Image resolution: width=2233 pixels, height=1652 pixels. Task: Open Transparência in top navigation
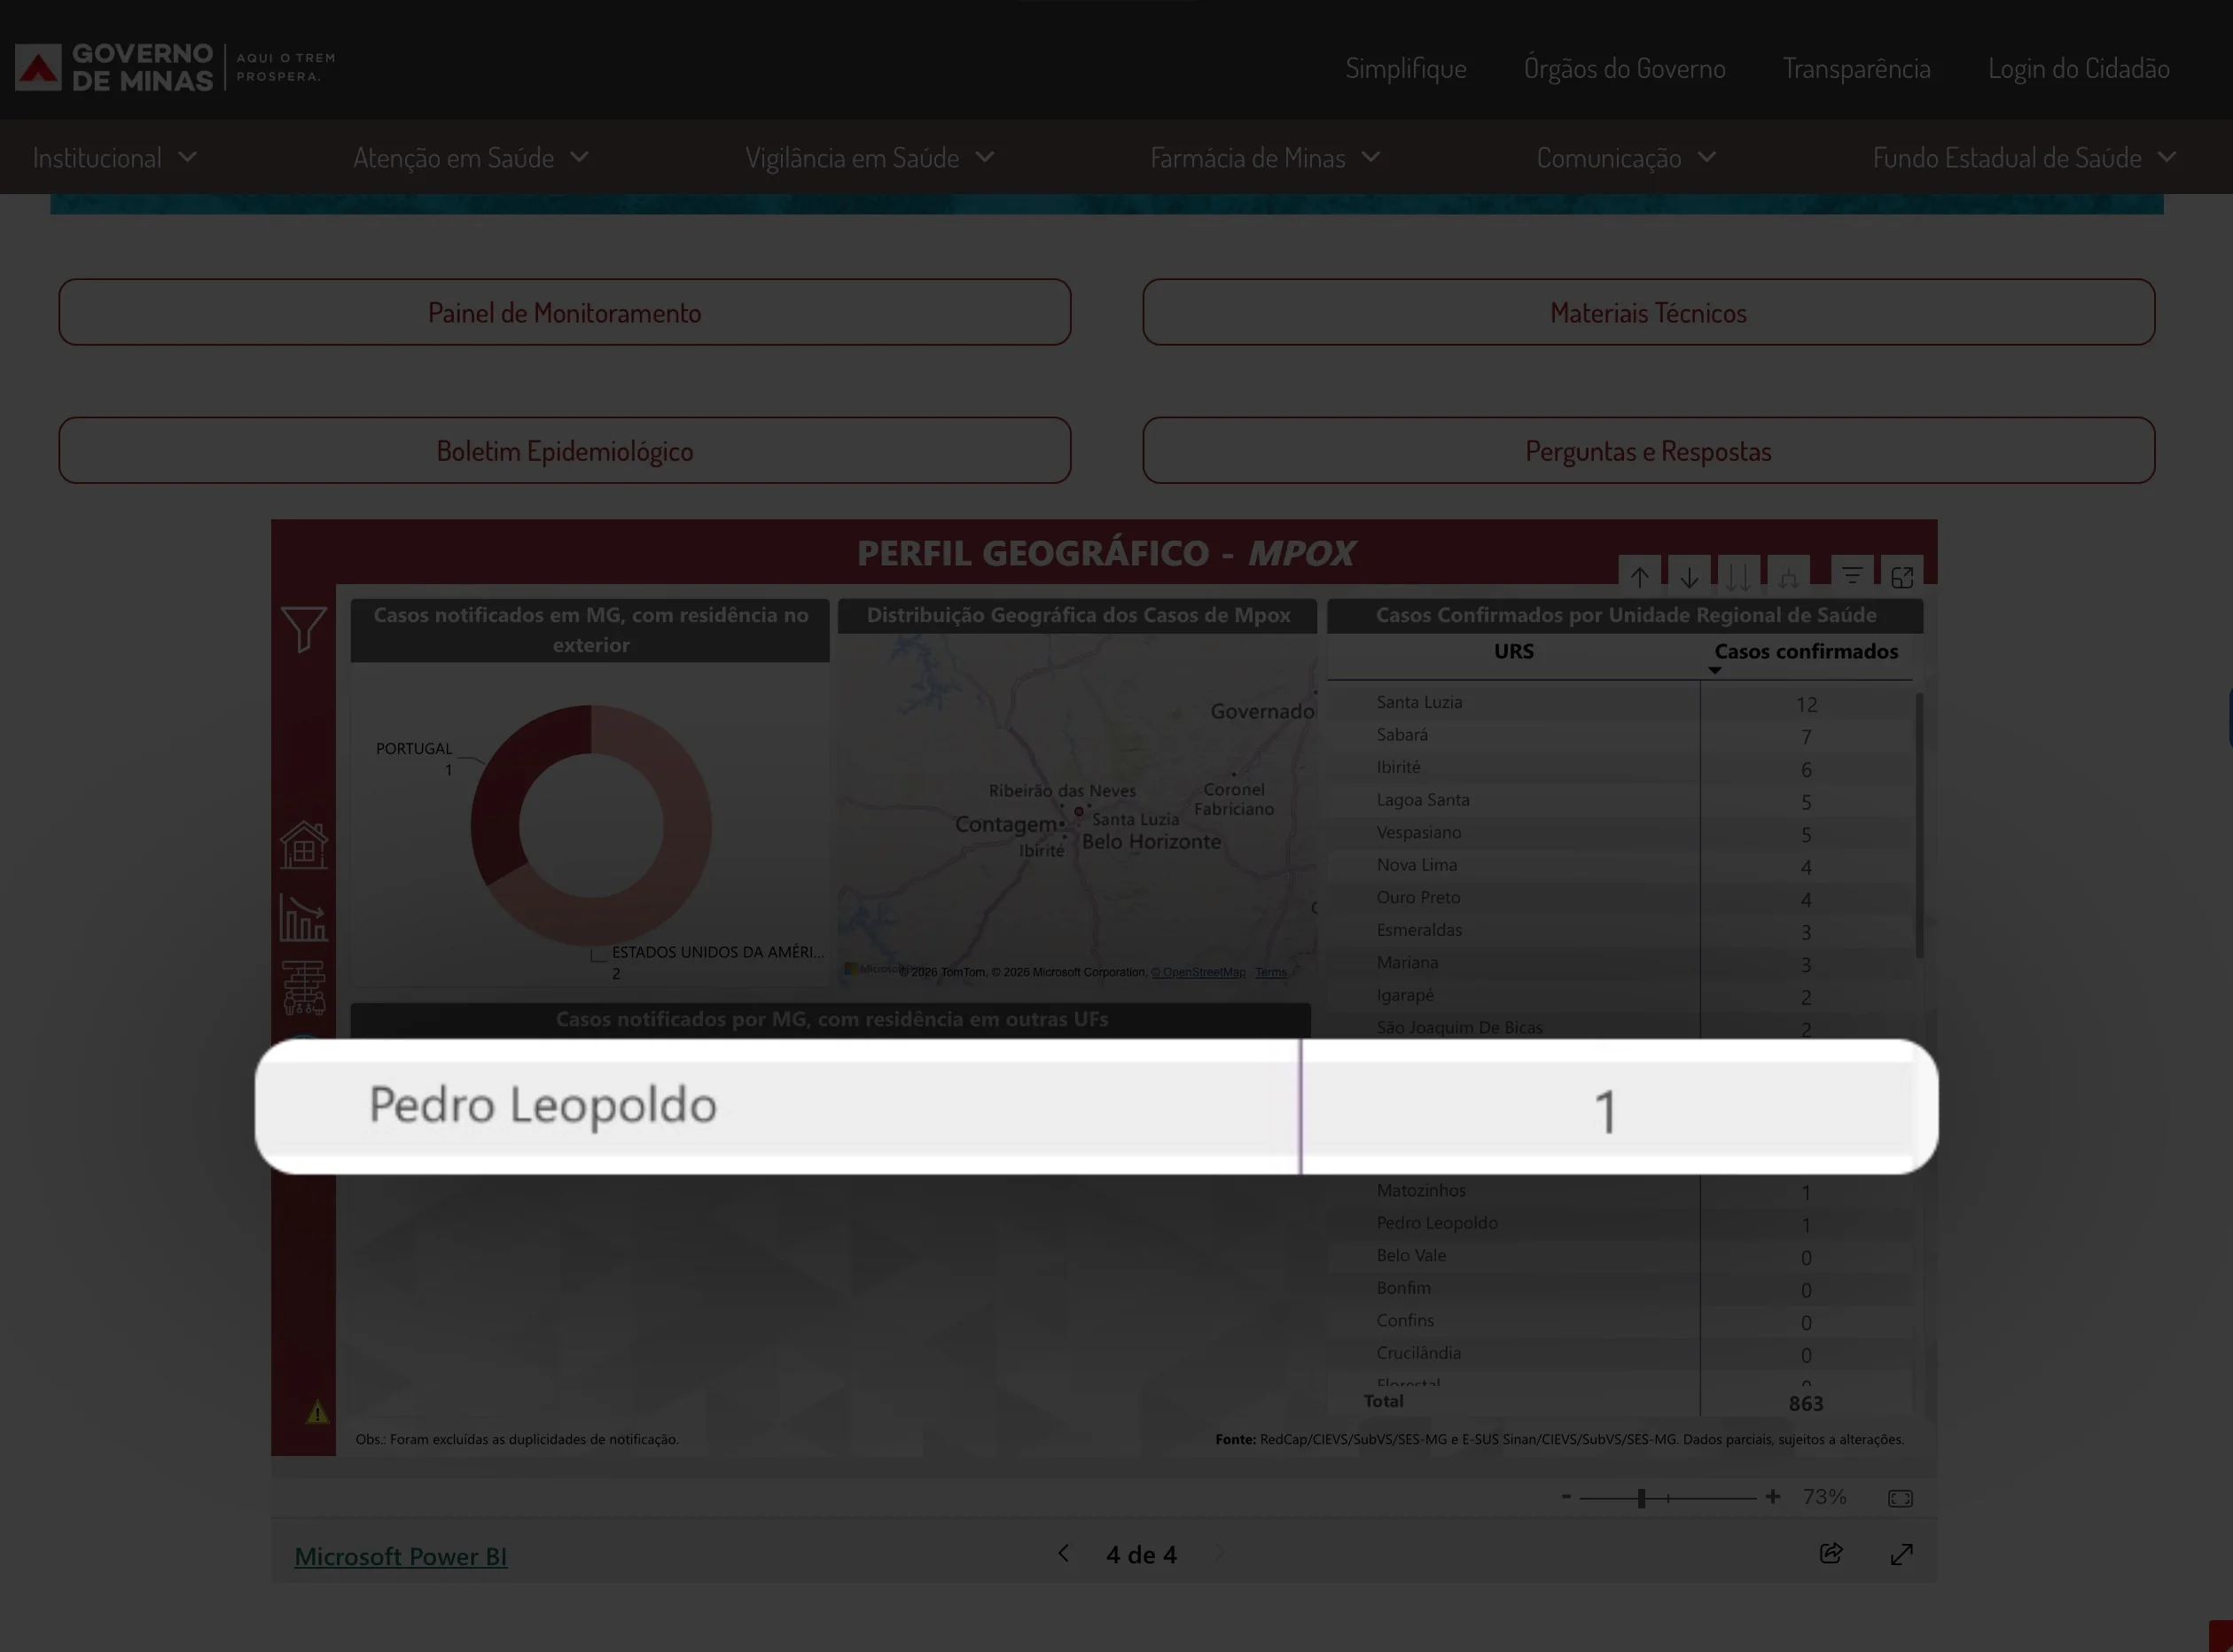(x=1856, y=69)
